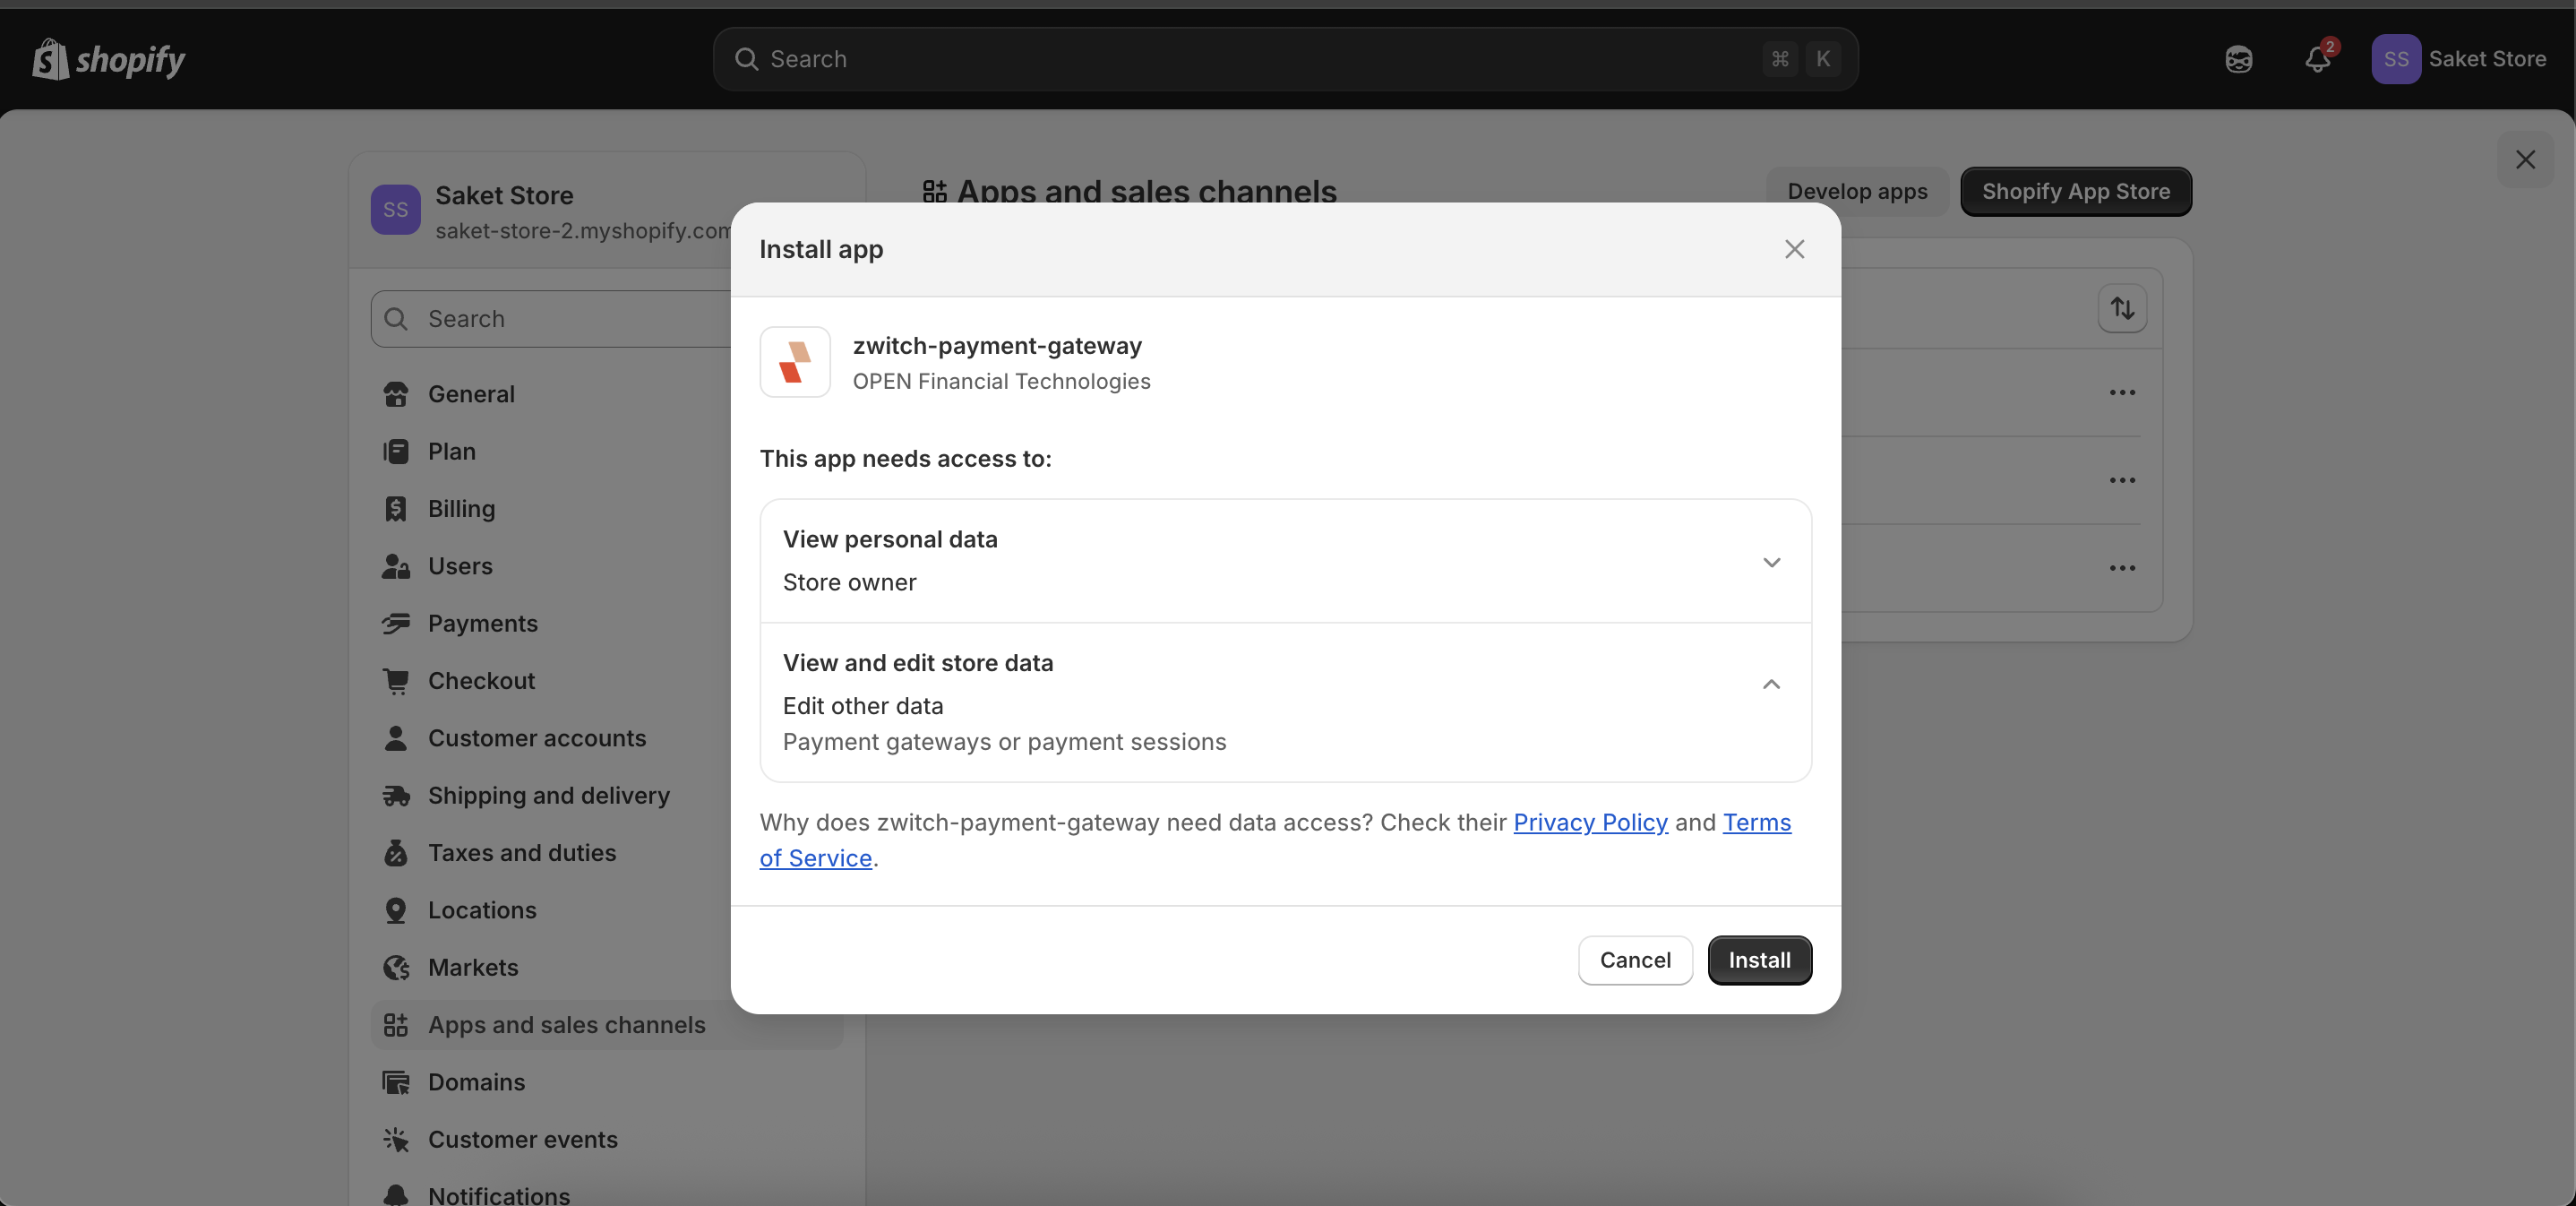The width and height of the screenshot is (2576, 1206).
Task: Click the Sidekick assistant icon in the top bar
Action: pyautogui.click(x=2238, y=59)
